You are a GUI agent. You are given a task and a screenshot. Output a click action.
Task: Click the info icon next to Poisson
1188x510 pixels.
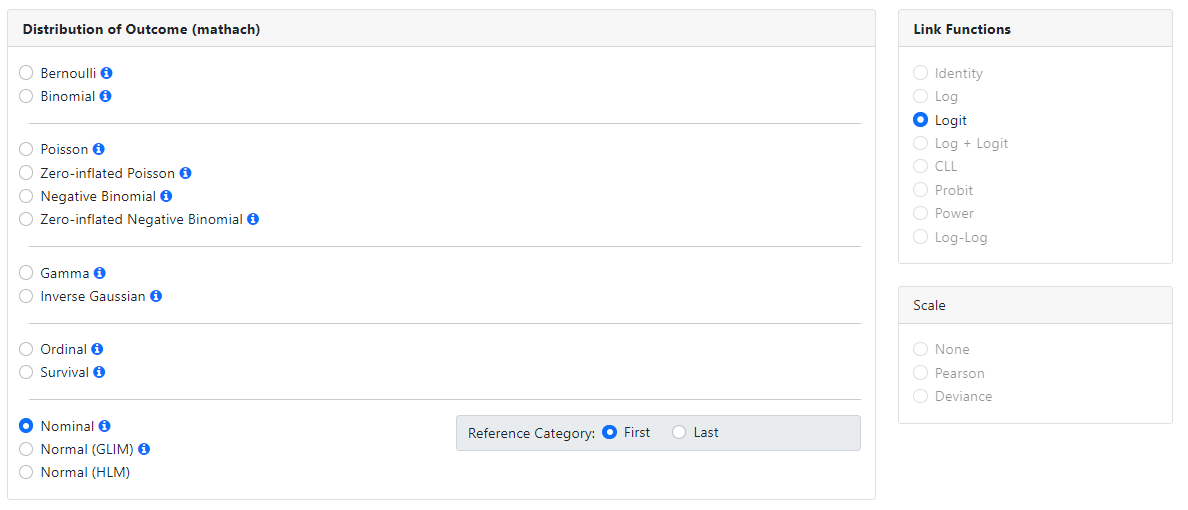(x=99, y=149)
